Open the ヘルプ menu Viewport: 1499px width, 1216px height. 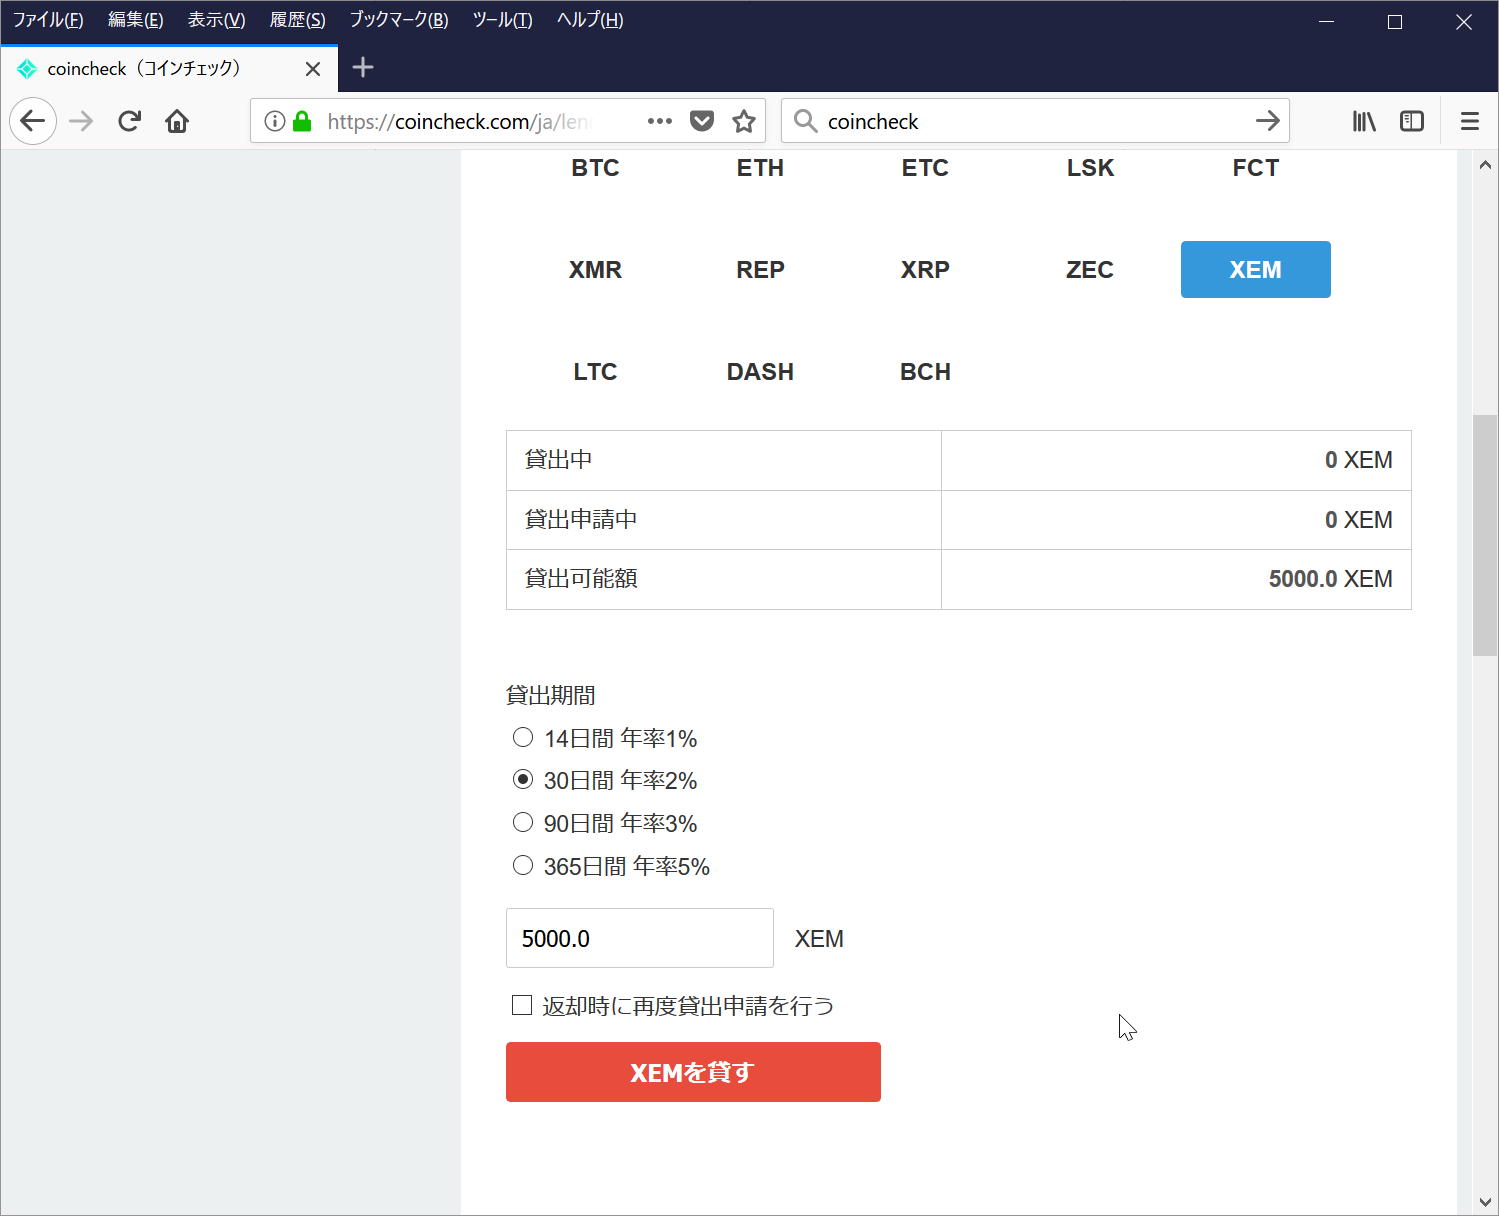590,20
